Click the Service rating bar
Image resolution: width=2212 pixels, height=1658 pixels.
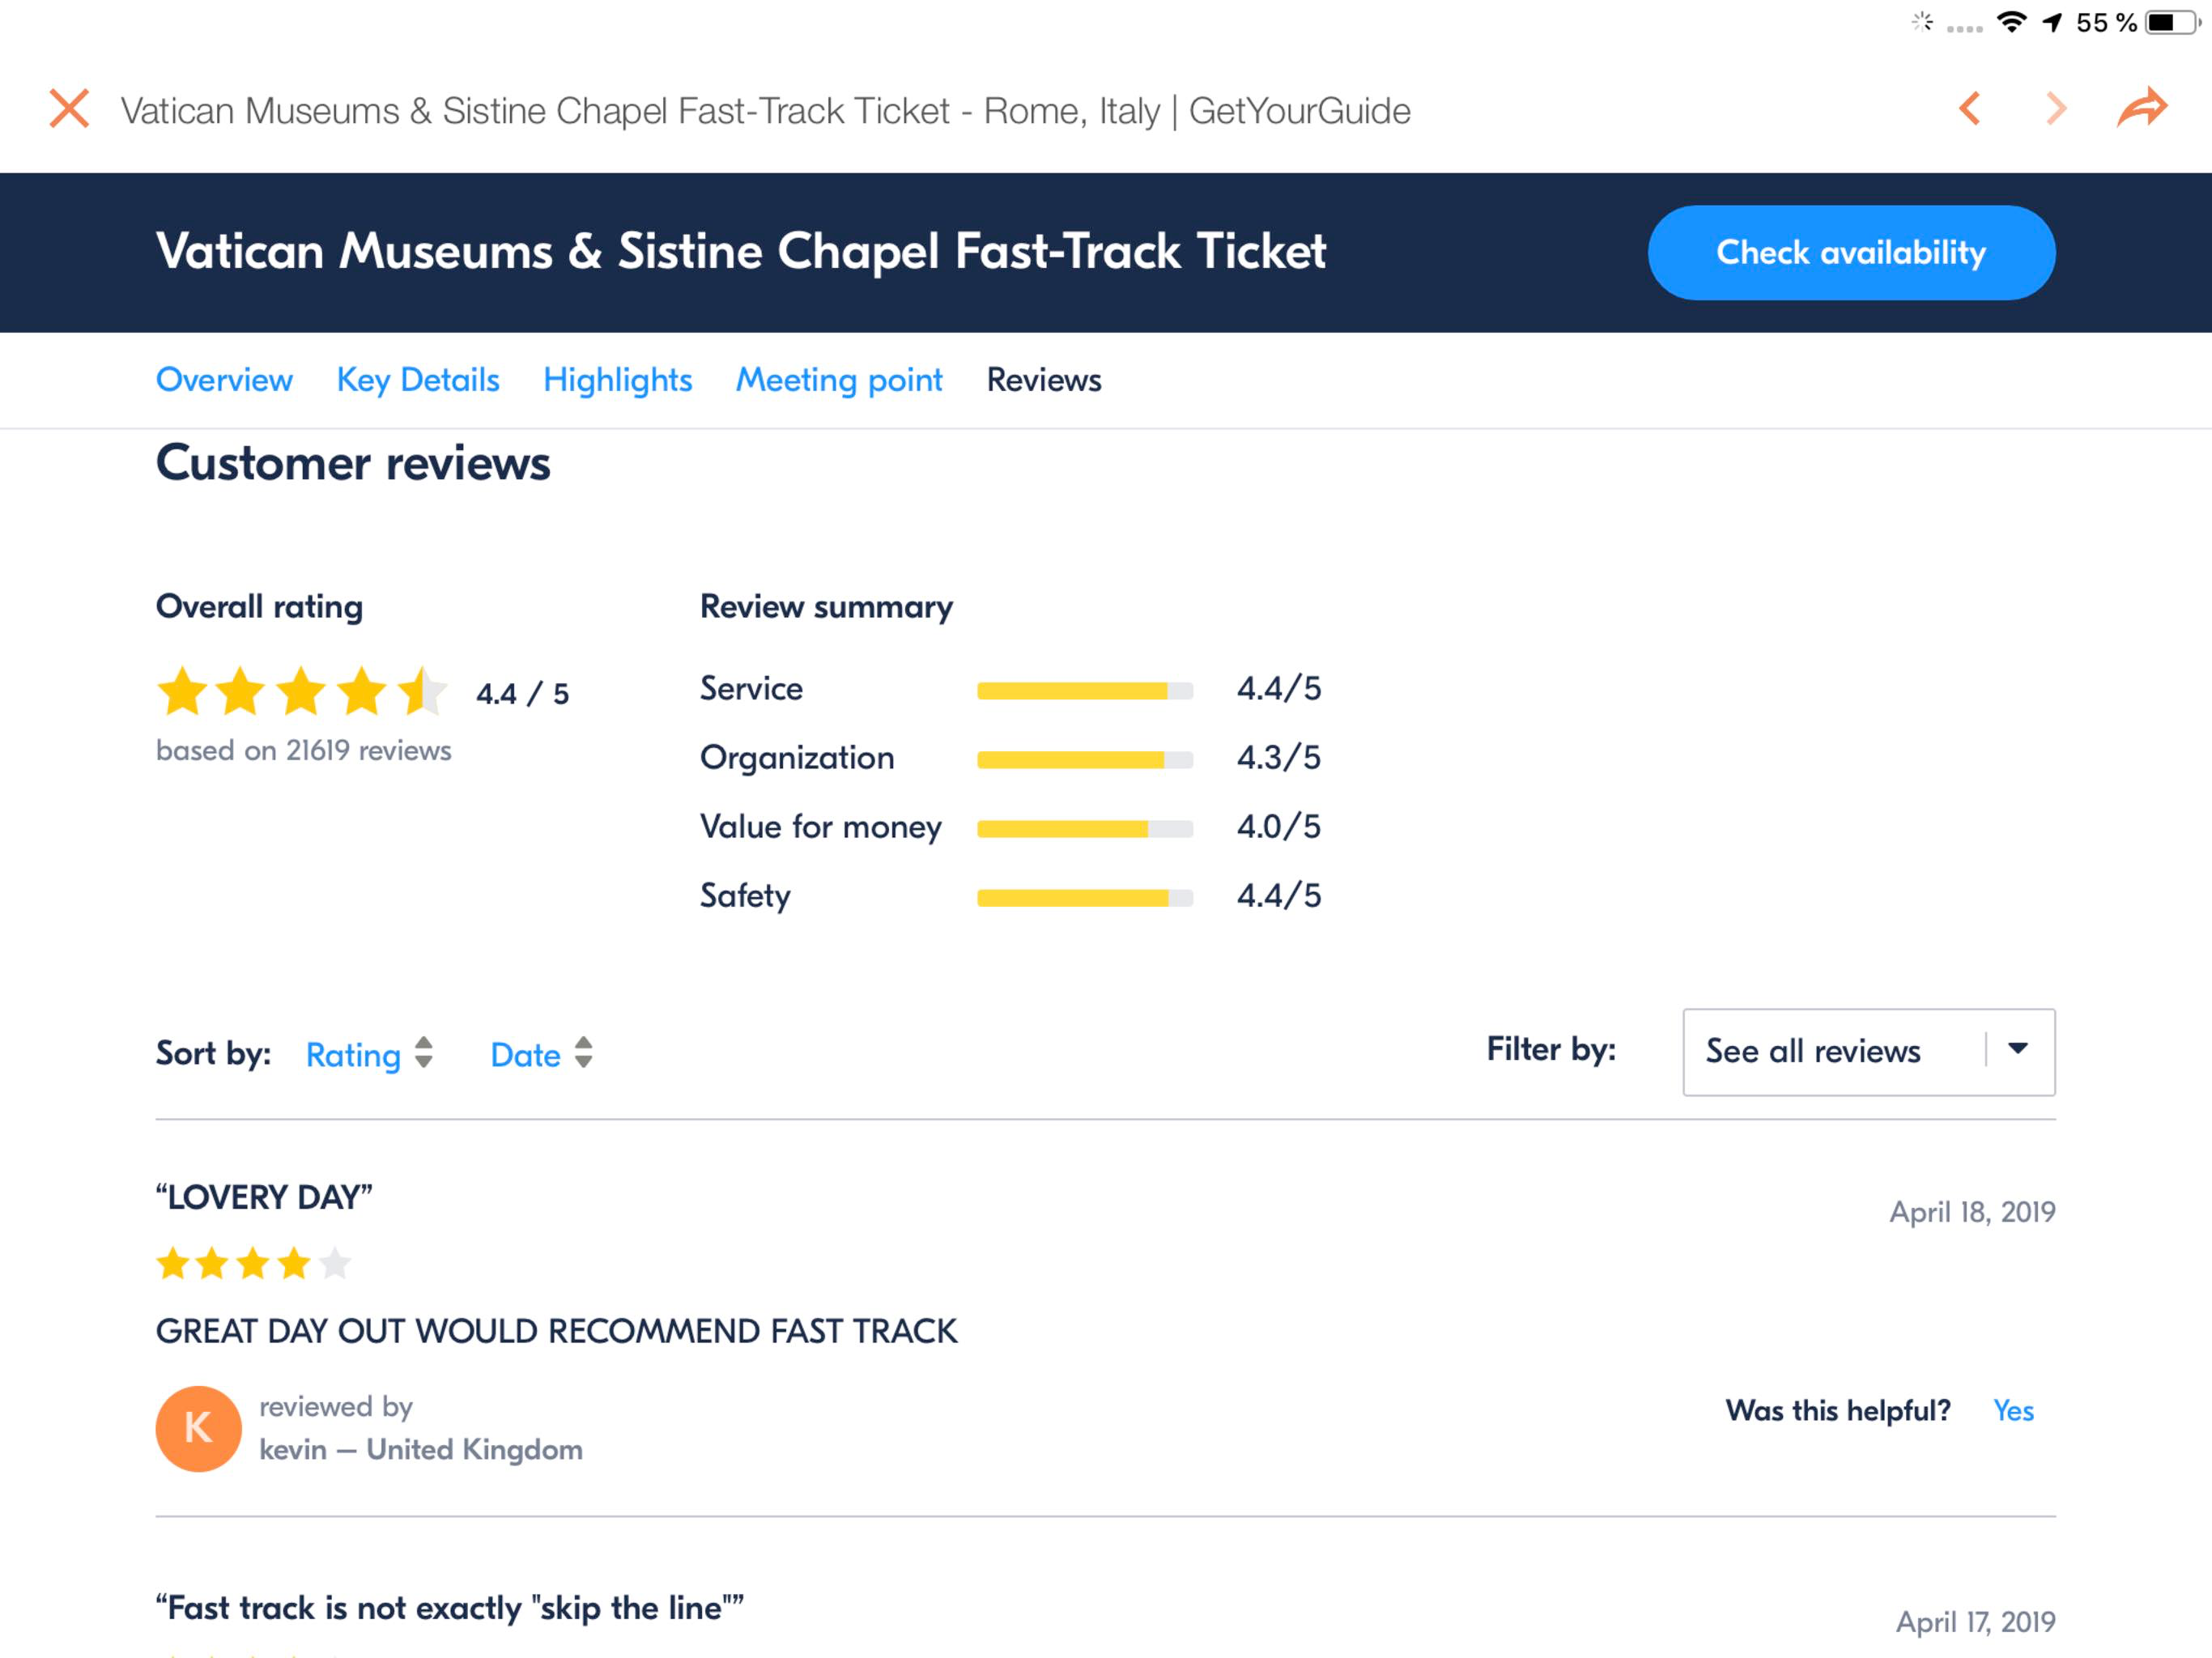pyautogui.click(x=1085, y=690)
